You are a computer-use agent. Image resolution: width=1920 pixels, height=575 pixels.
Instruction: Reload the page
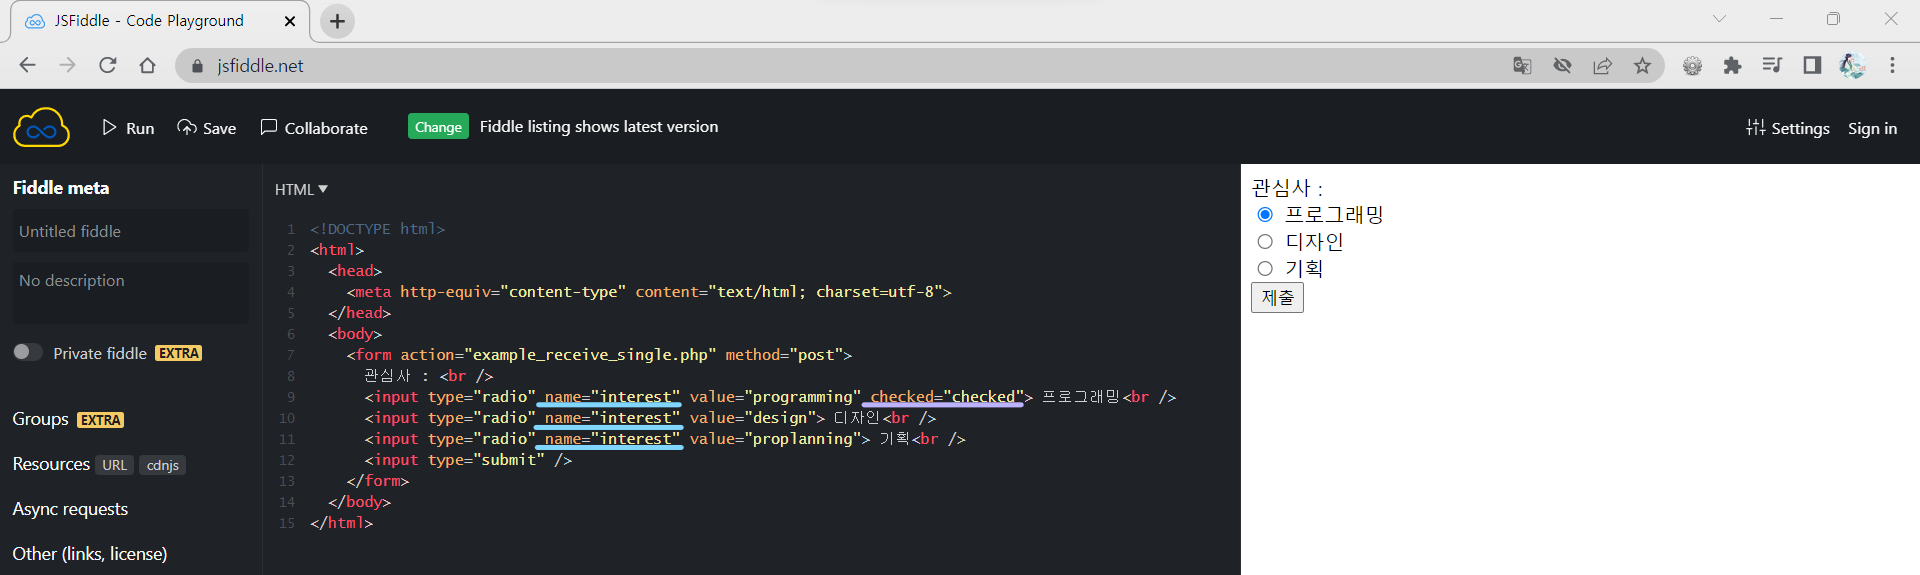click(x=107, y=65)
